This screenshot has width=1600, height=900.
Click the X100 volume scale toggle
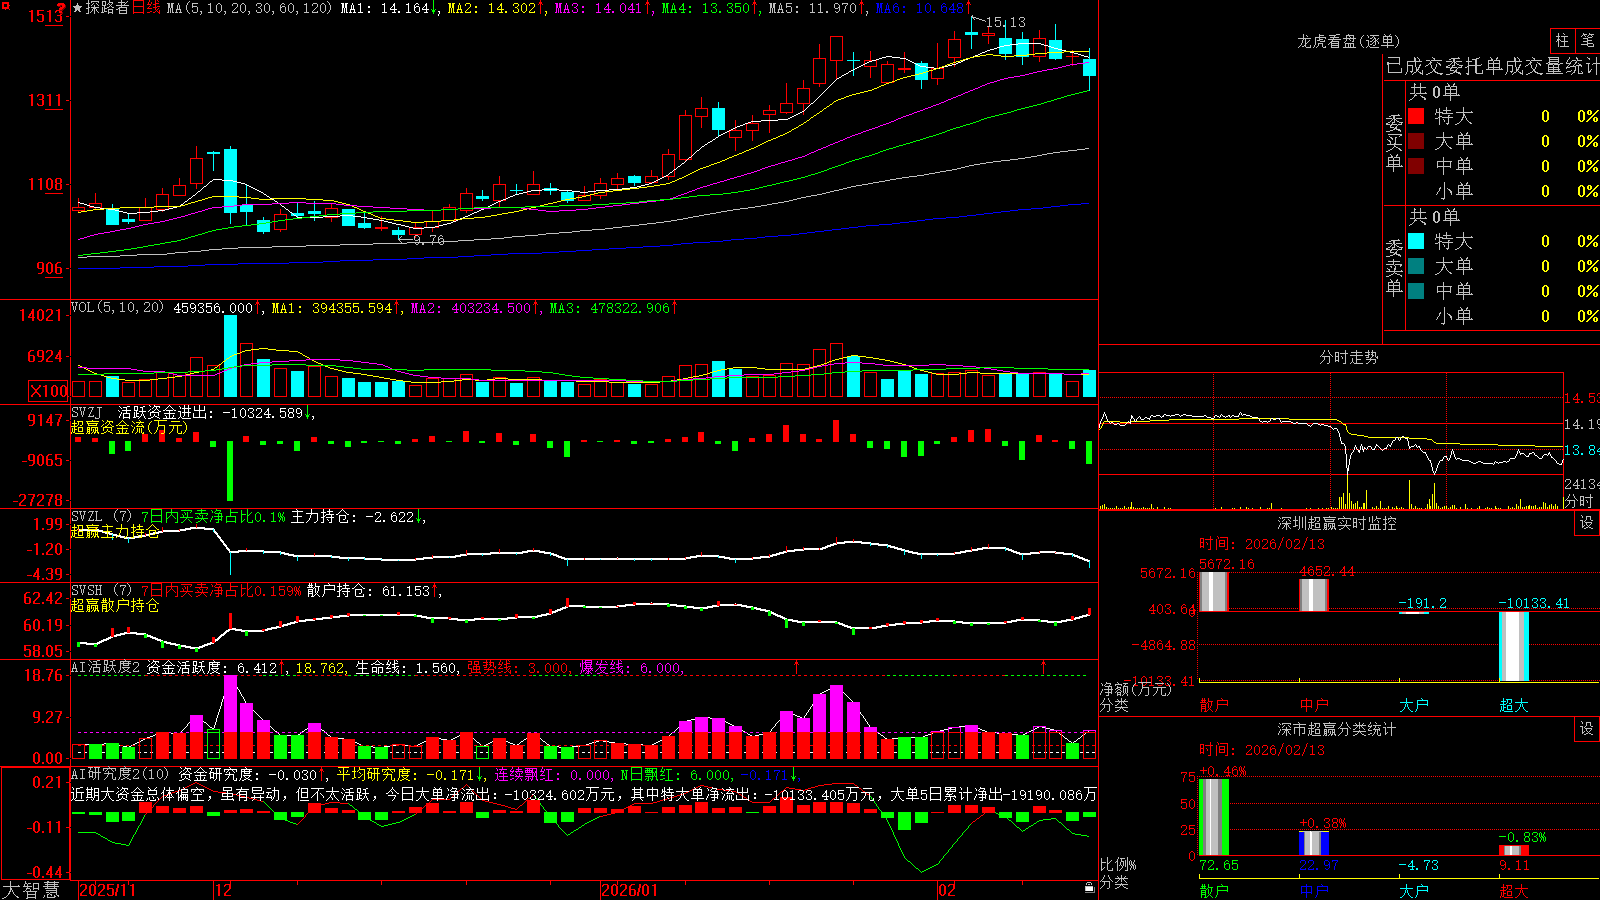coord(49,391)
